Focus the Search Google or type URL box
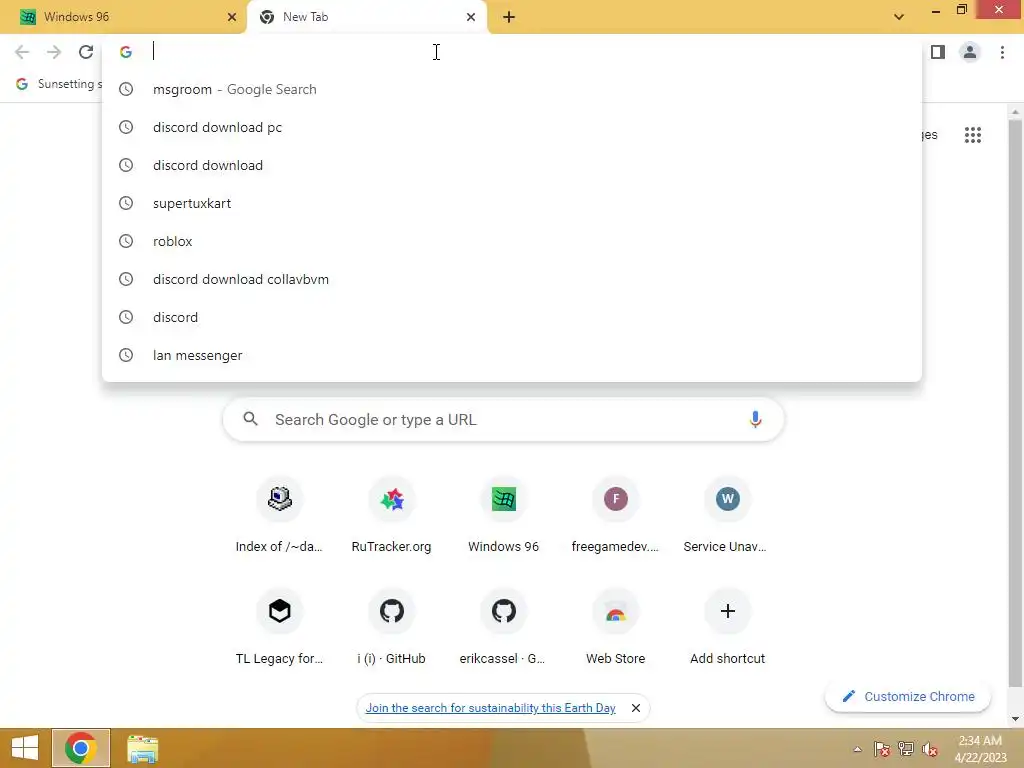1024x768 pixels. (x=504, y=419)
